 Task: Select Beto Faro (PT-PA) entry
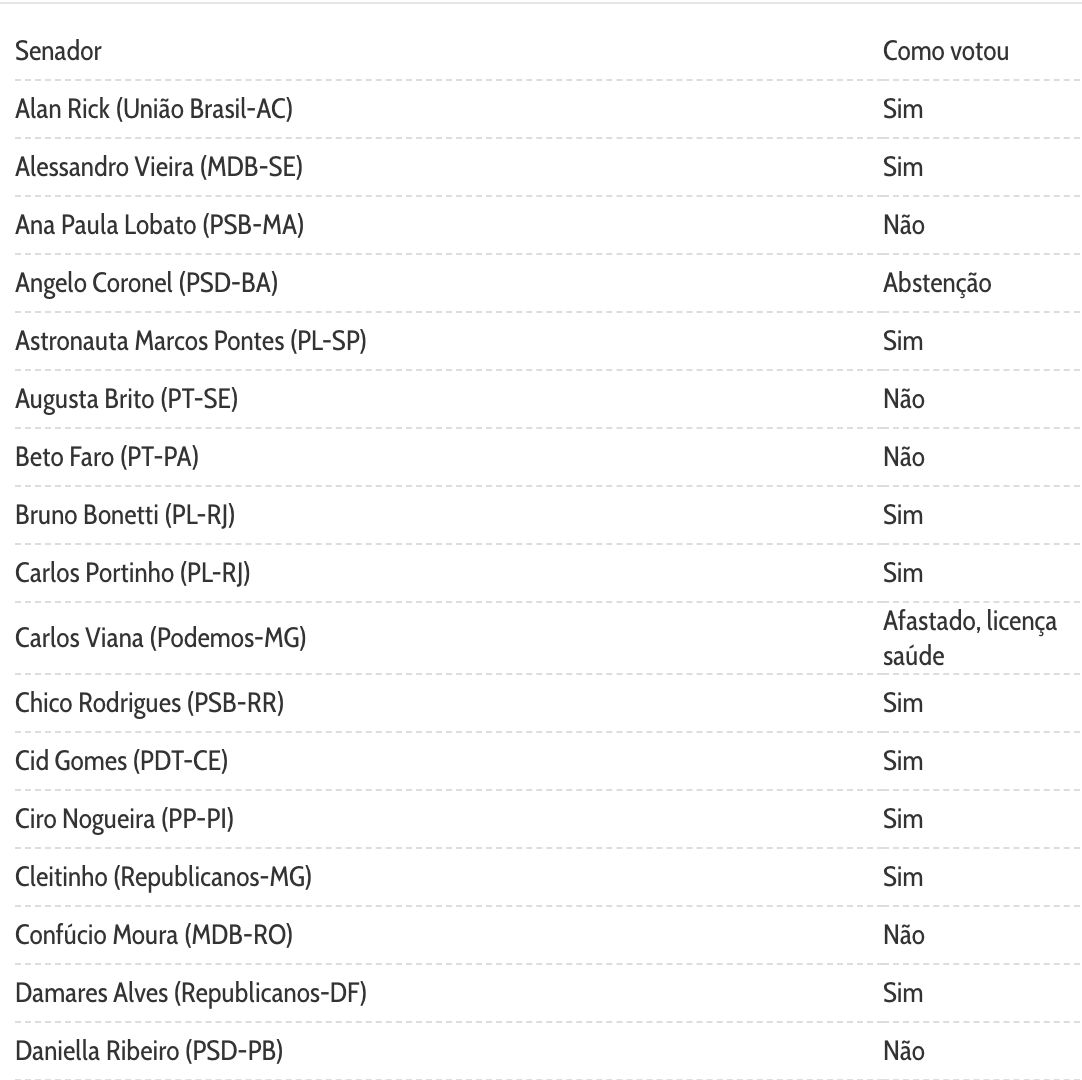pyautogui.click(x=107, y=457)
